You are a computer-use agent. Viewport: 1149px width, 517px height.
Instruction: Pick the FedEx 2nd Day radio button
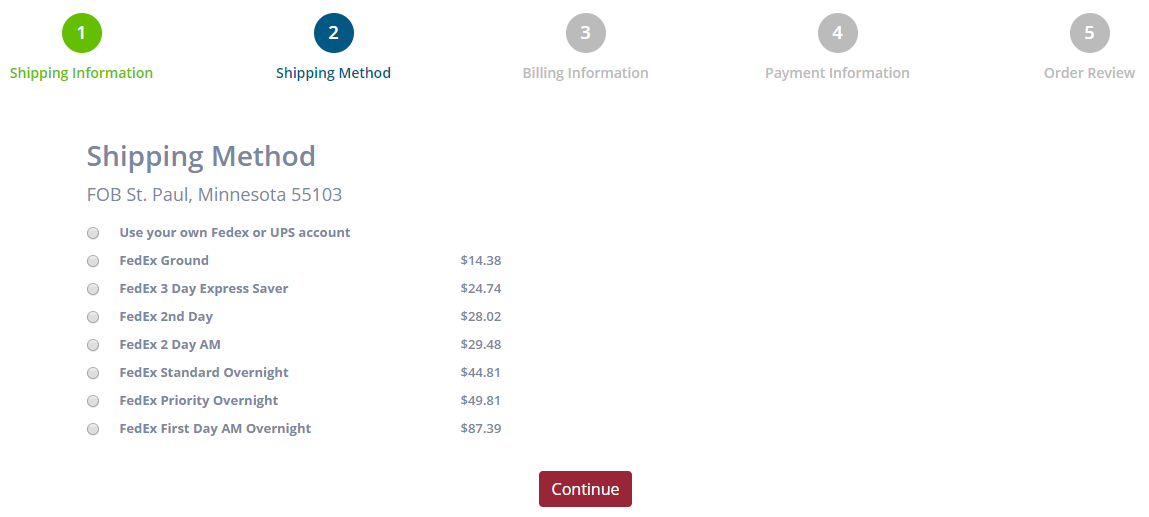(x=93, y=317)
